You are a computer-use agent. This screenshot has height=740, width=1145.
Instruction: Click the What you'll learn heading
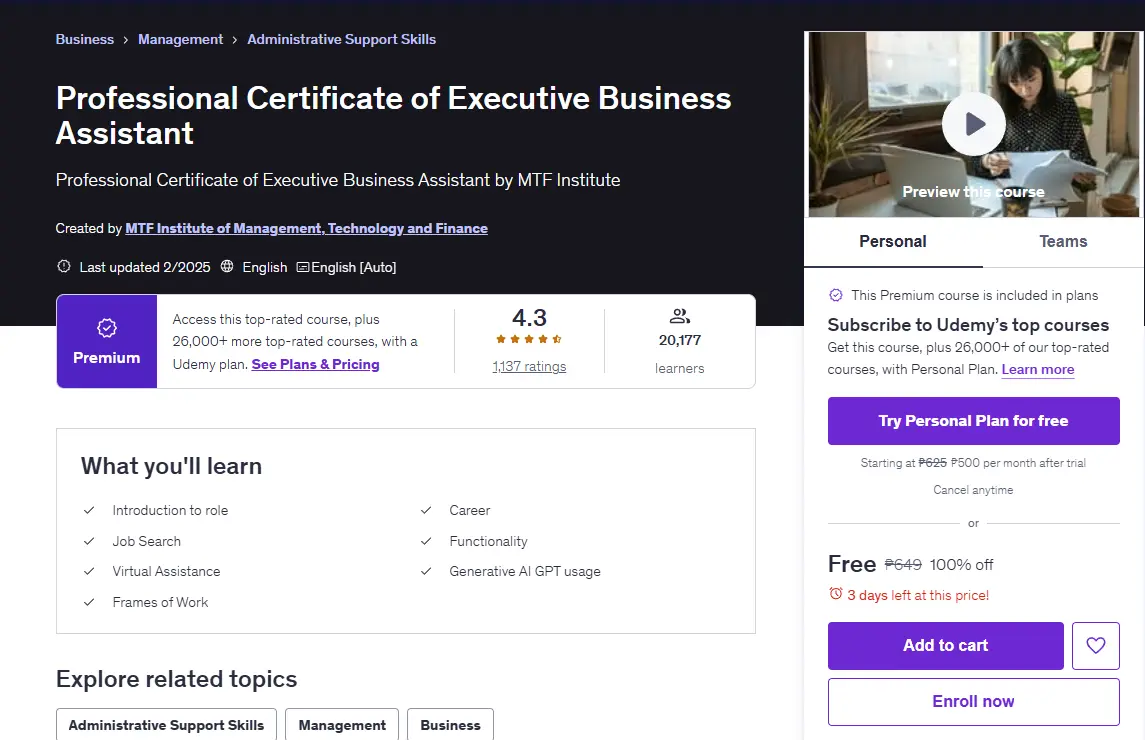(x=171, y=466)
